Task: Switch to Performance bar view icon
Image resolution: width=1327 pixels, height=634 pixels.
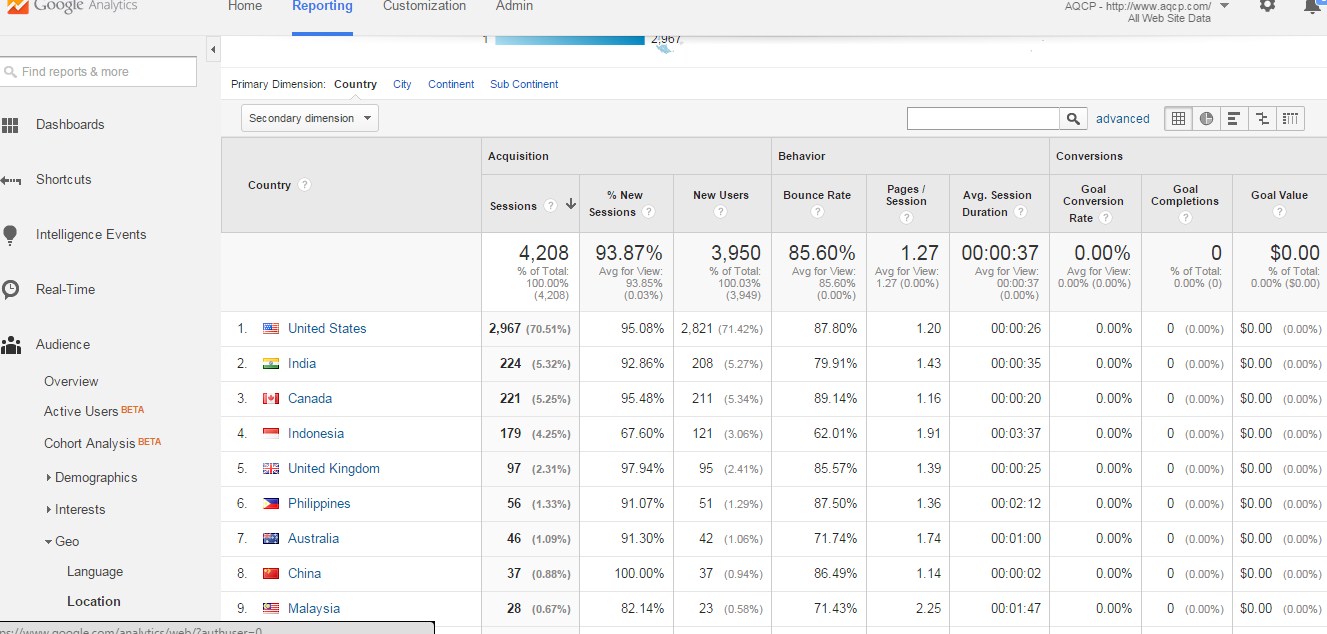Action: click(x=1234, y=118)
